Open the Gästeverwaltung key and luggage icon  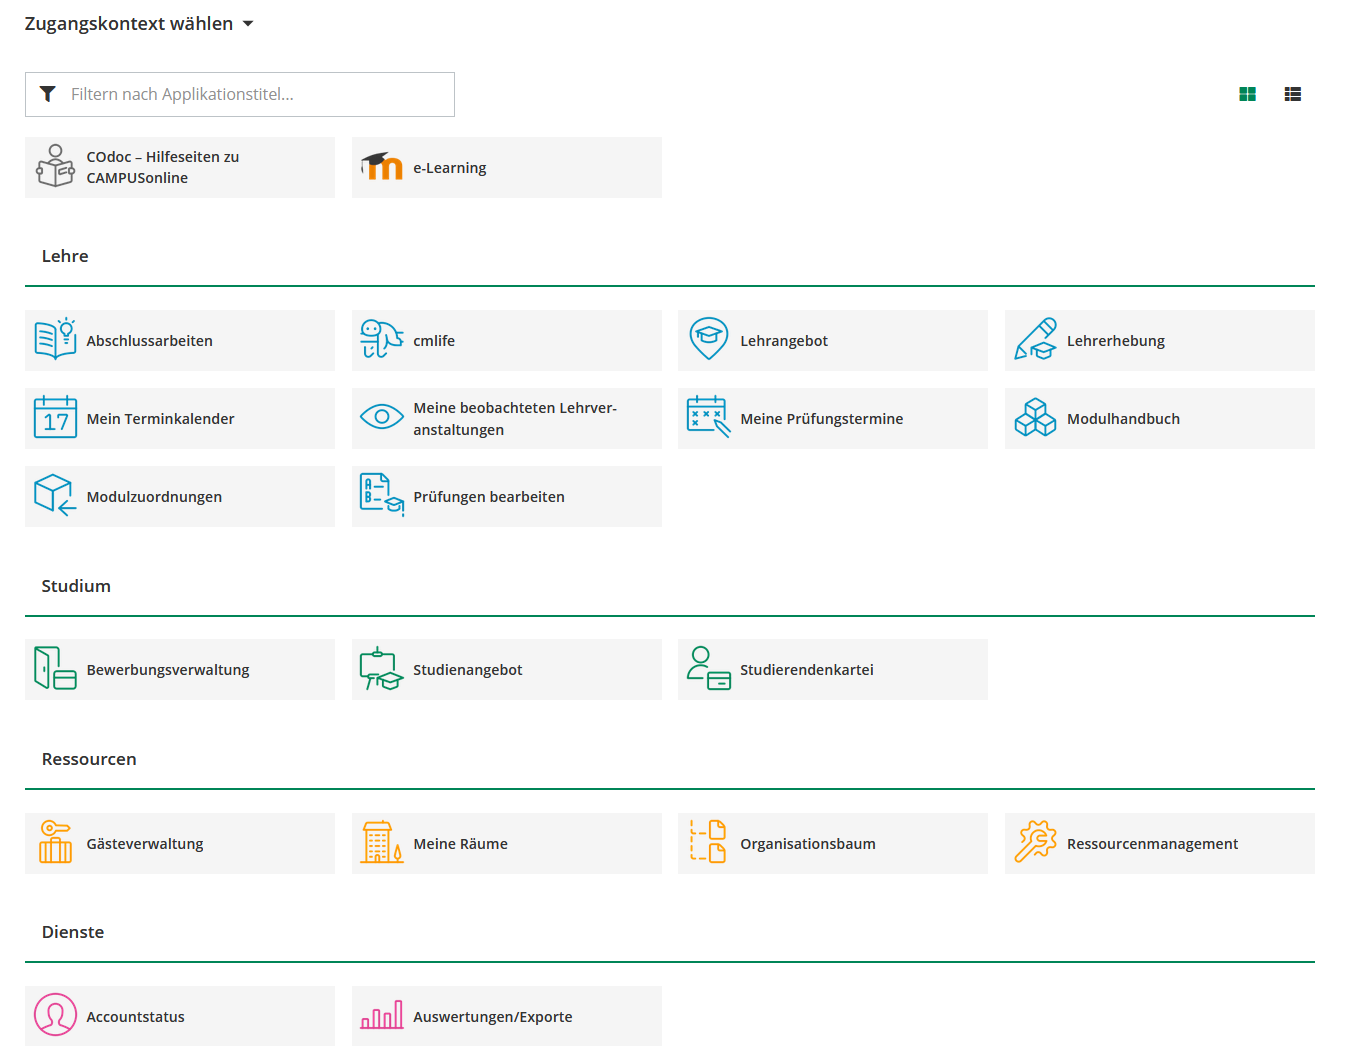(x=55, y=842)
